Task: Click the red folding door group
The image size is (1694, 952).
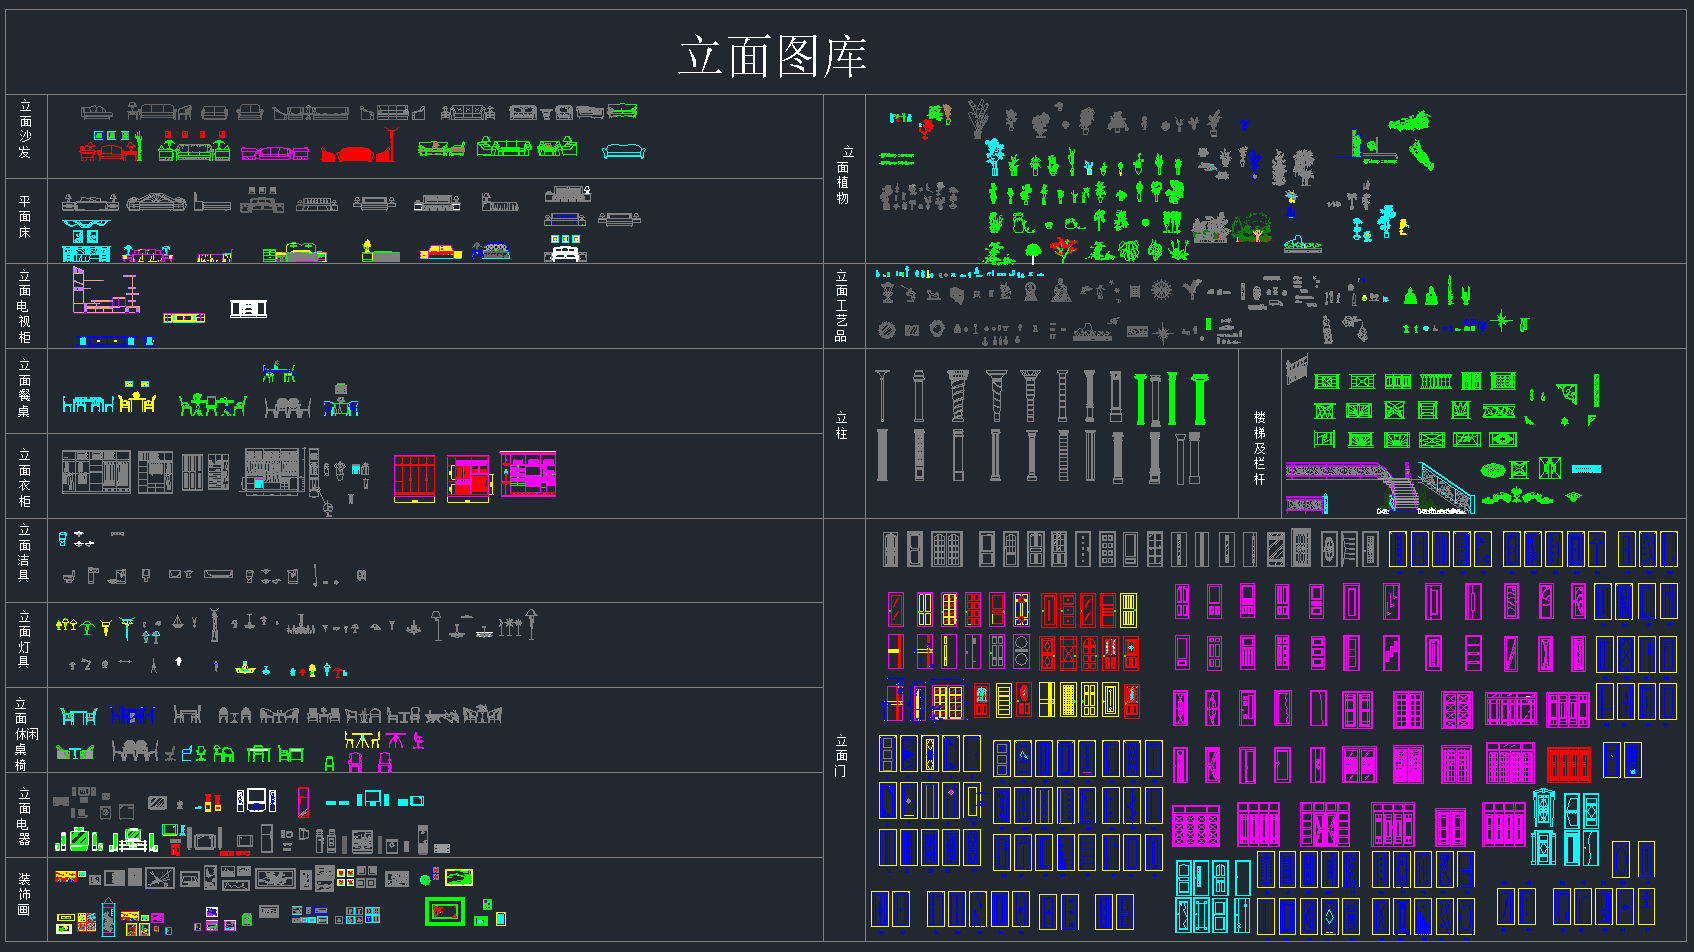Action: pyautogui.click(x=1568, y=765)
